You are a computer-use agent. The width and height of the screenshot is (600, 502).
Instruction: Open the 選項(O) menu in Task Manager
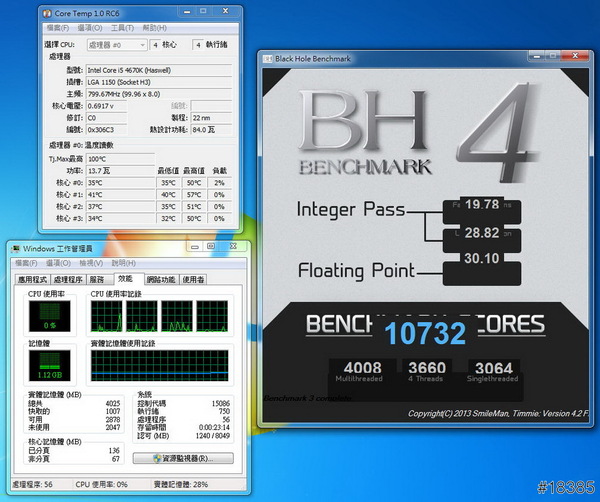(x=59, y=263)
